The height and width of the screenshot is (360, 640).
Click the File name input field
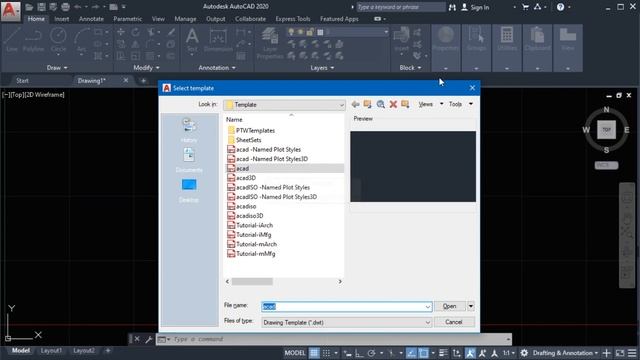(347, 307)
